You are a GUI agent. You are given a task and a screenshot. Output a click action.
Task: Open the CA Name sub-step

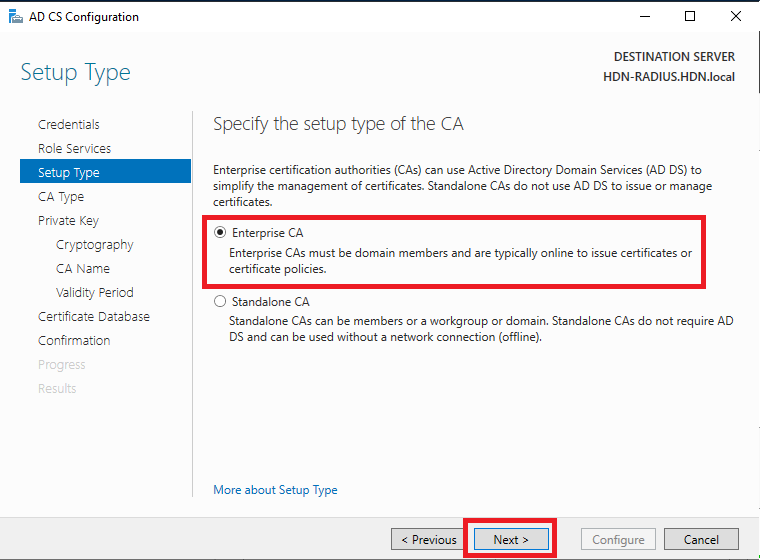pyautogui.click(x=83, y=269)
